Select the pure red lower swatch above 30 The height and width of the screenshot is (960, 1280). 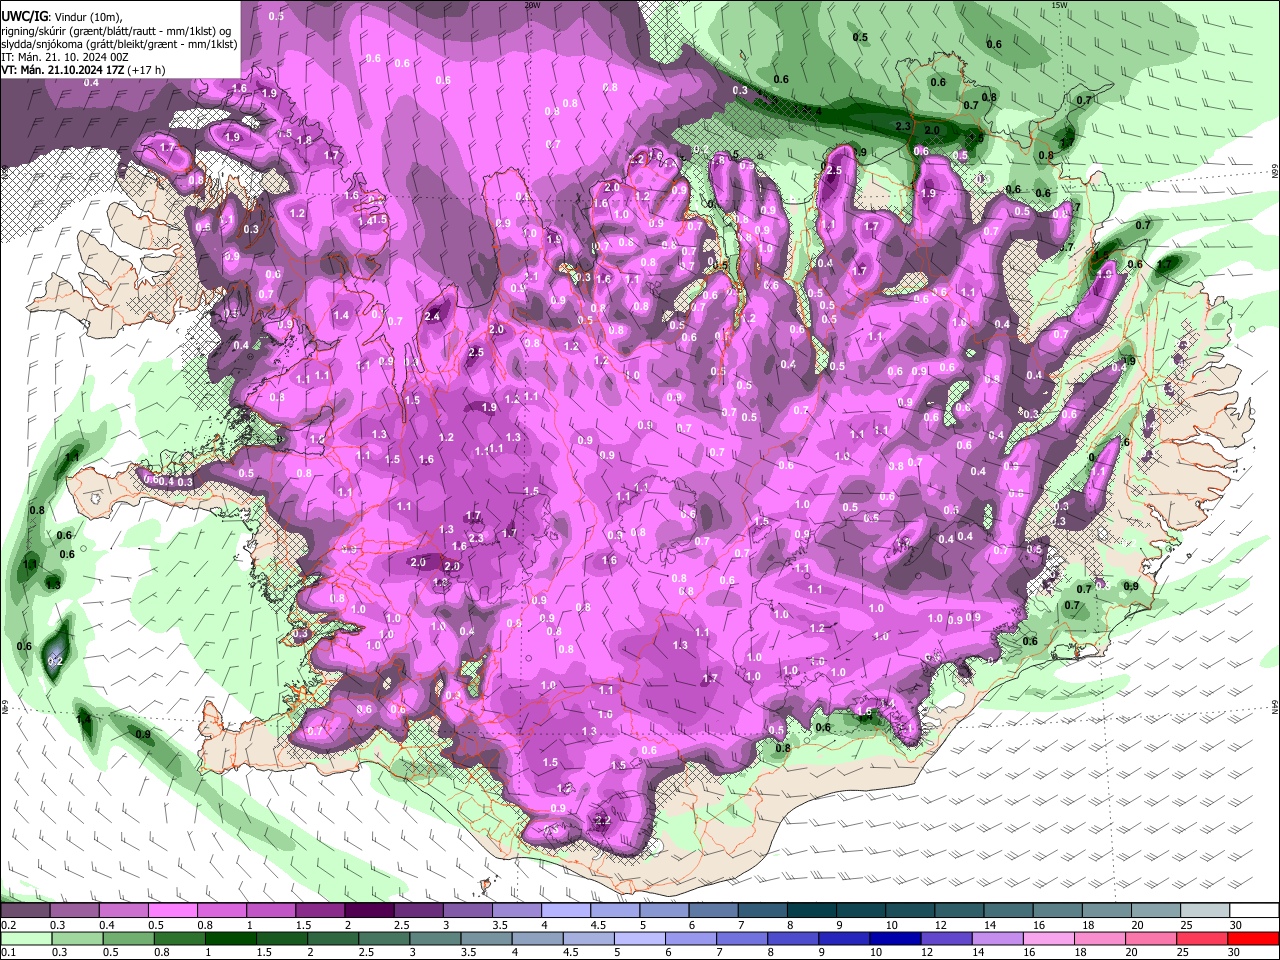[x=1254, y=938]
